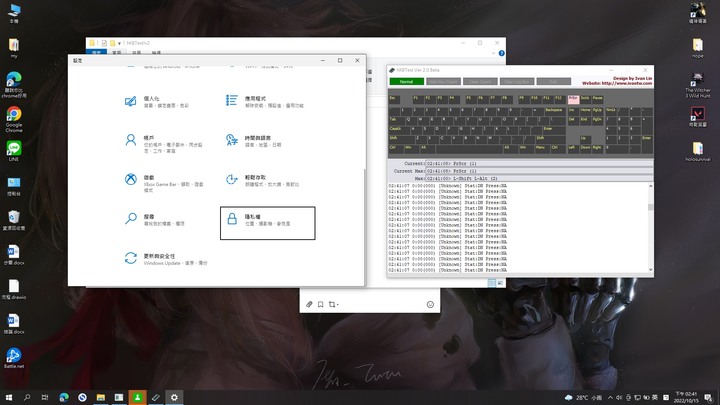Image resolution: width=720 pixels, height=405 pixels.
Task: Click the Explorer large icons view toggle
Action: [x=500, y=283]
